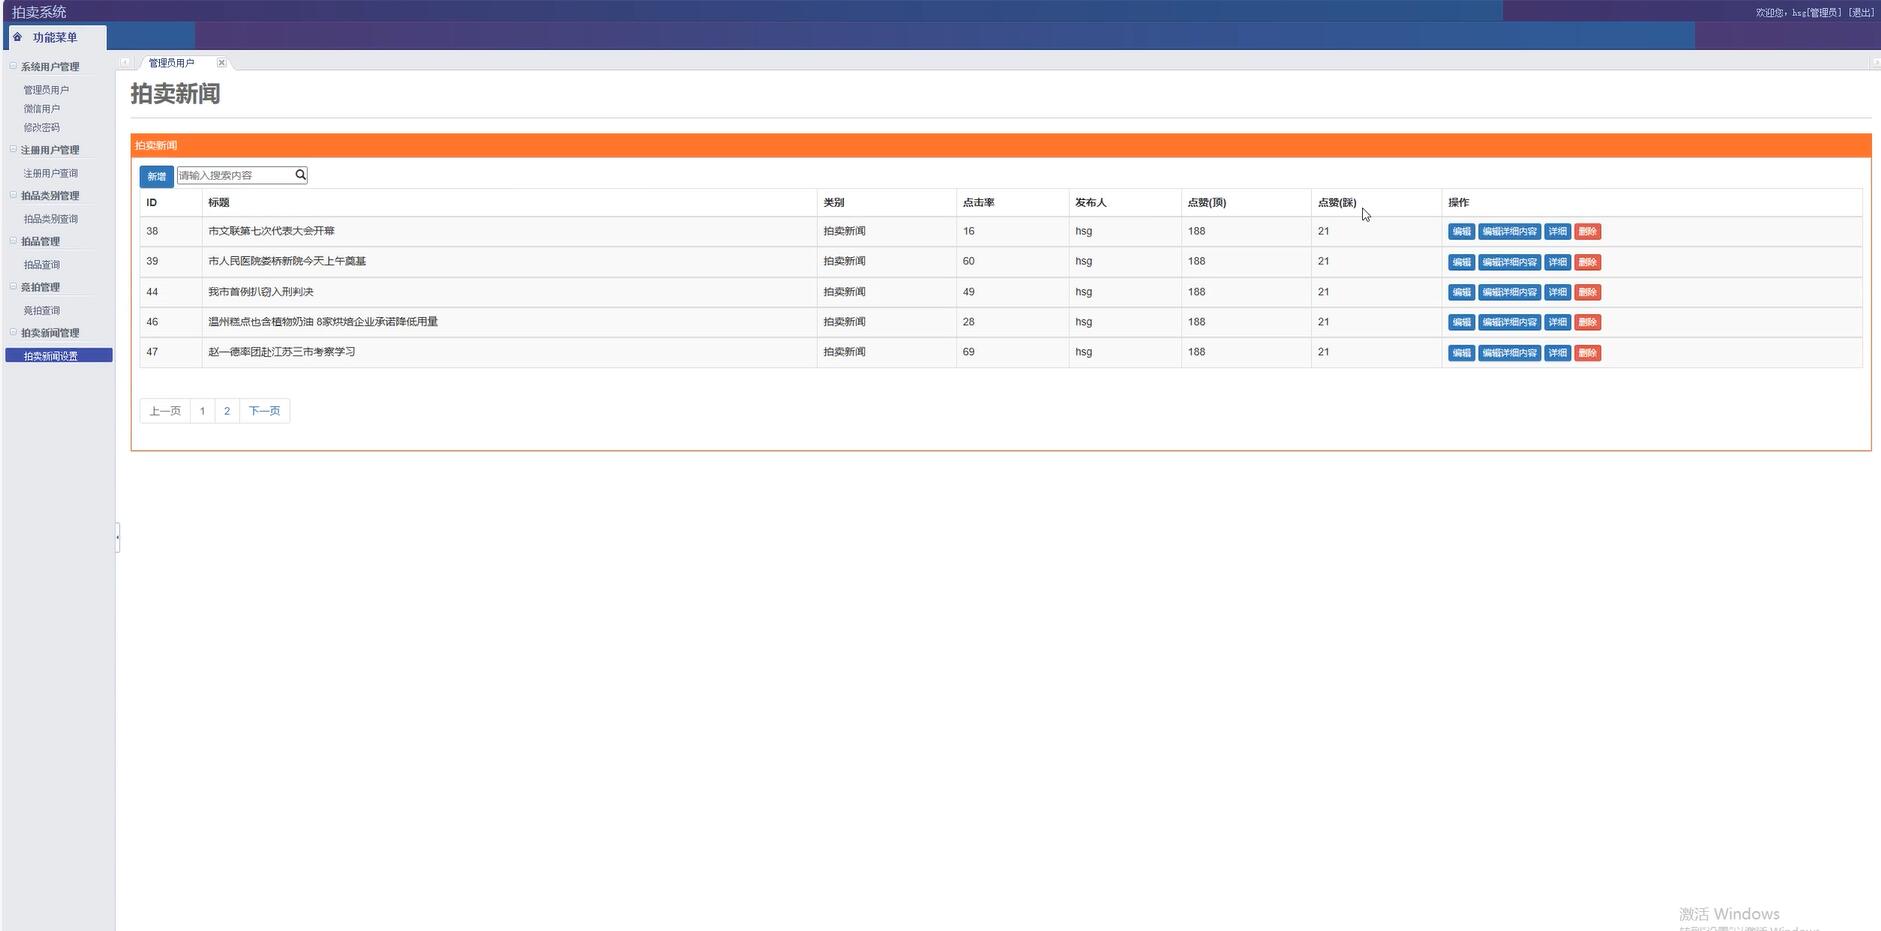1881x931 pixels.
Task: Collapse the 拍品管理 tree group
Action: click(x=13, y=241)
